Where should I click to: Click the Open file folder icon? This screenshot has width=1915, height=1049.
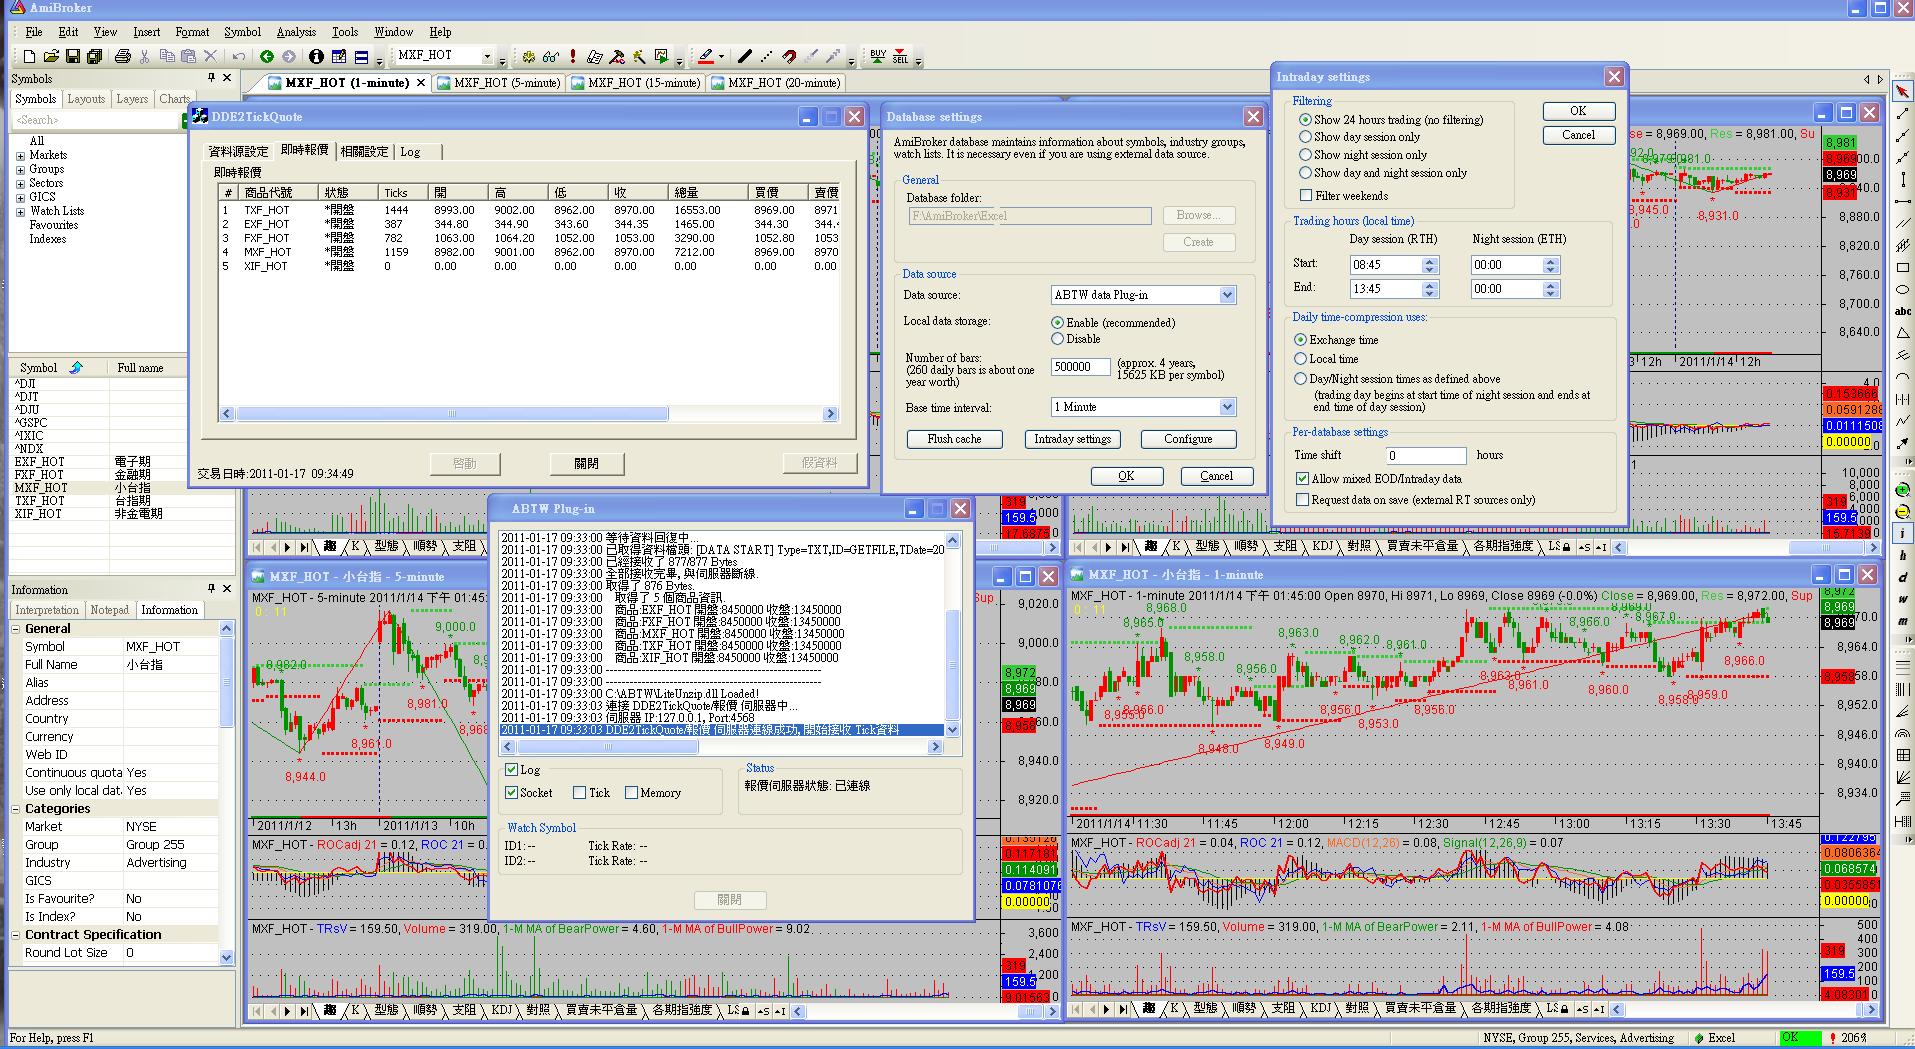51,56
